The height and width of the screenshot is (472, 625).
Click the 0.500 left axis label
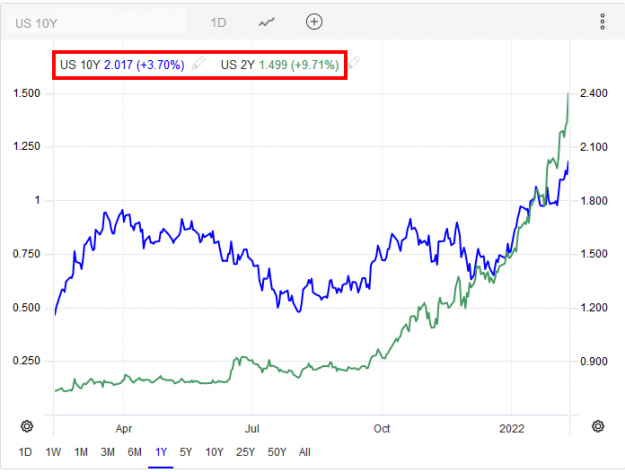pos(27,308)
